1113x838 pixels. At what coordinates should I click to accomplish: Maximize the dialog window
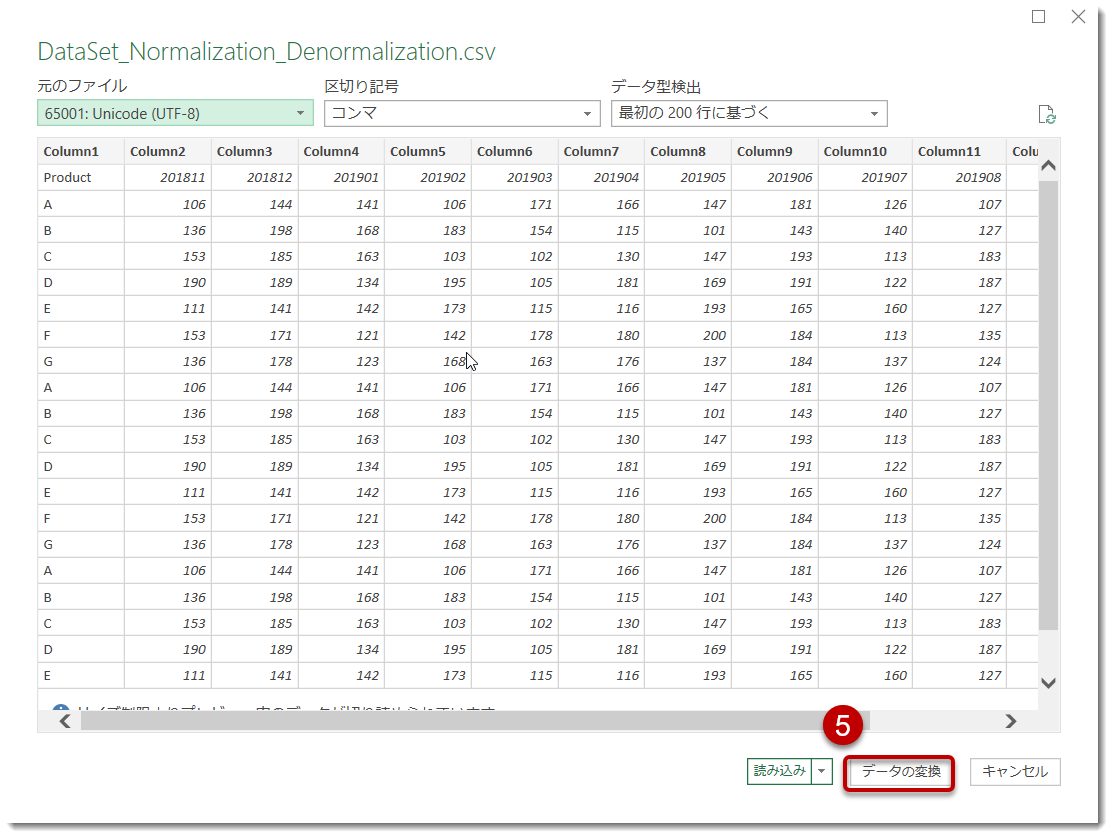point(1038,16)
